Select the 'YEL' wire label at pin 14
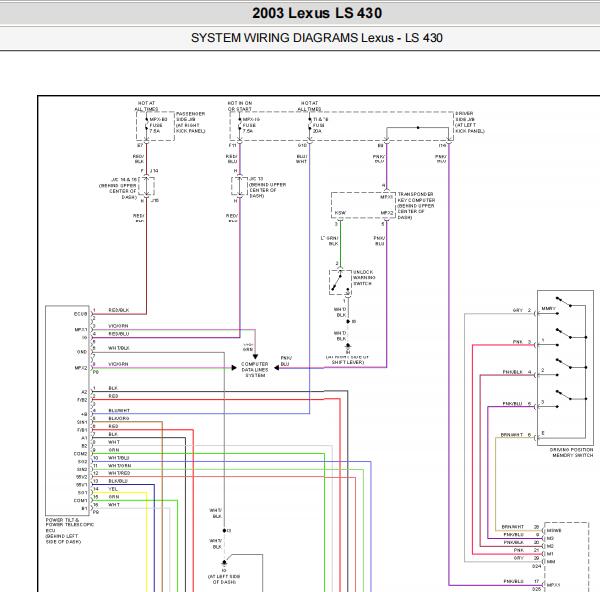The image size is (600, 592). [x=113, y=489]
